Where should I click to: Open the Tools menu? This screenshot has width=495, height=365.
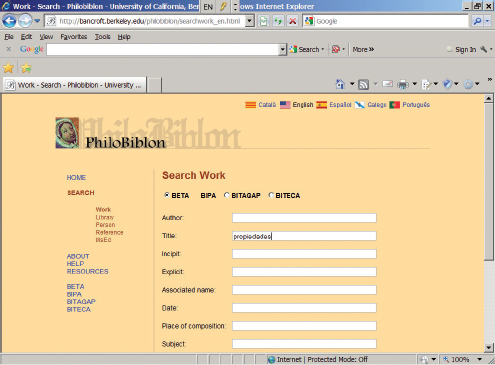pyautogui.click(x=102, y=37)
